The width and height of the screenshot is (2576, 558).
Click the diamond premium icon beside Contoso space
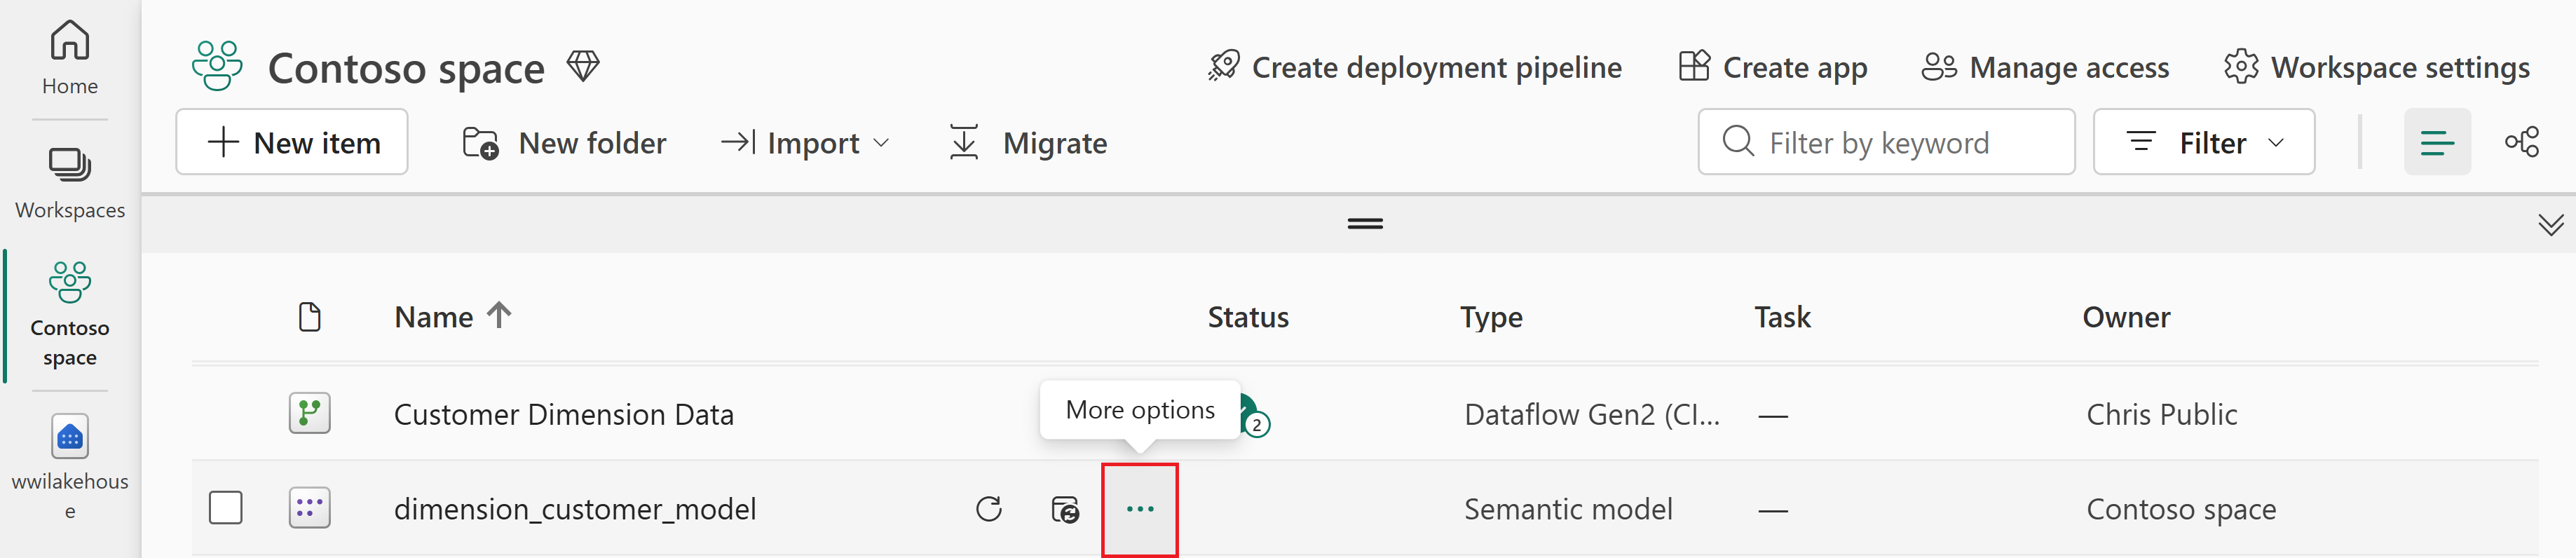click(x=583, y=67)
